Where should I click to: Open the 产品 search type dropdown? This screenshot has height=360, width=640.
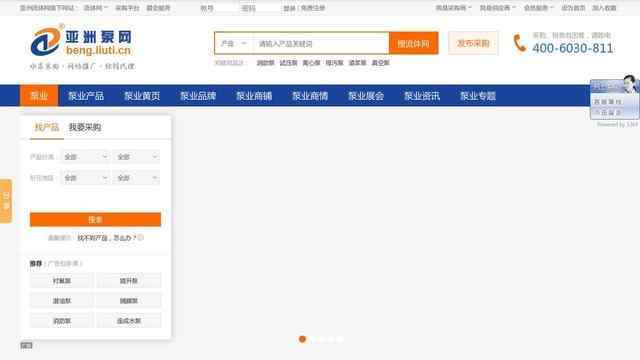233,43
